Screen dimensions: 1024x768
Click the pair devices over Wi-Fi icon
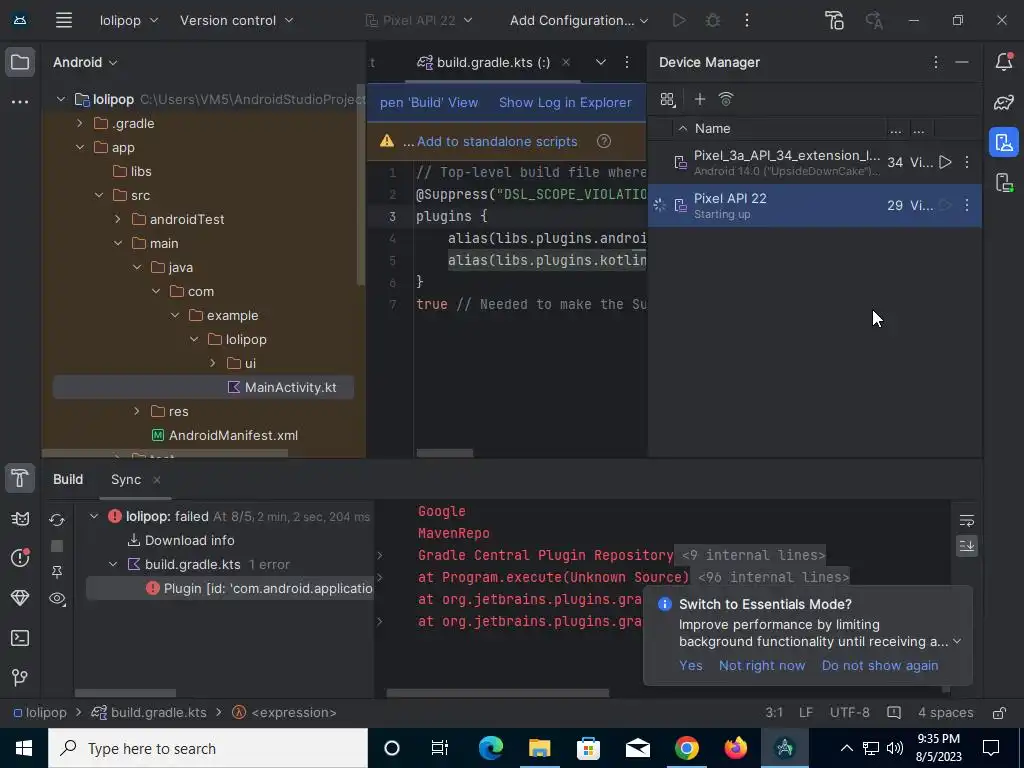(726, 99)
